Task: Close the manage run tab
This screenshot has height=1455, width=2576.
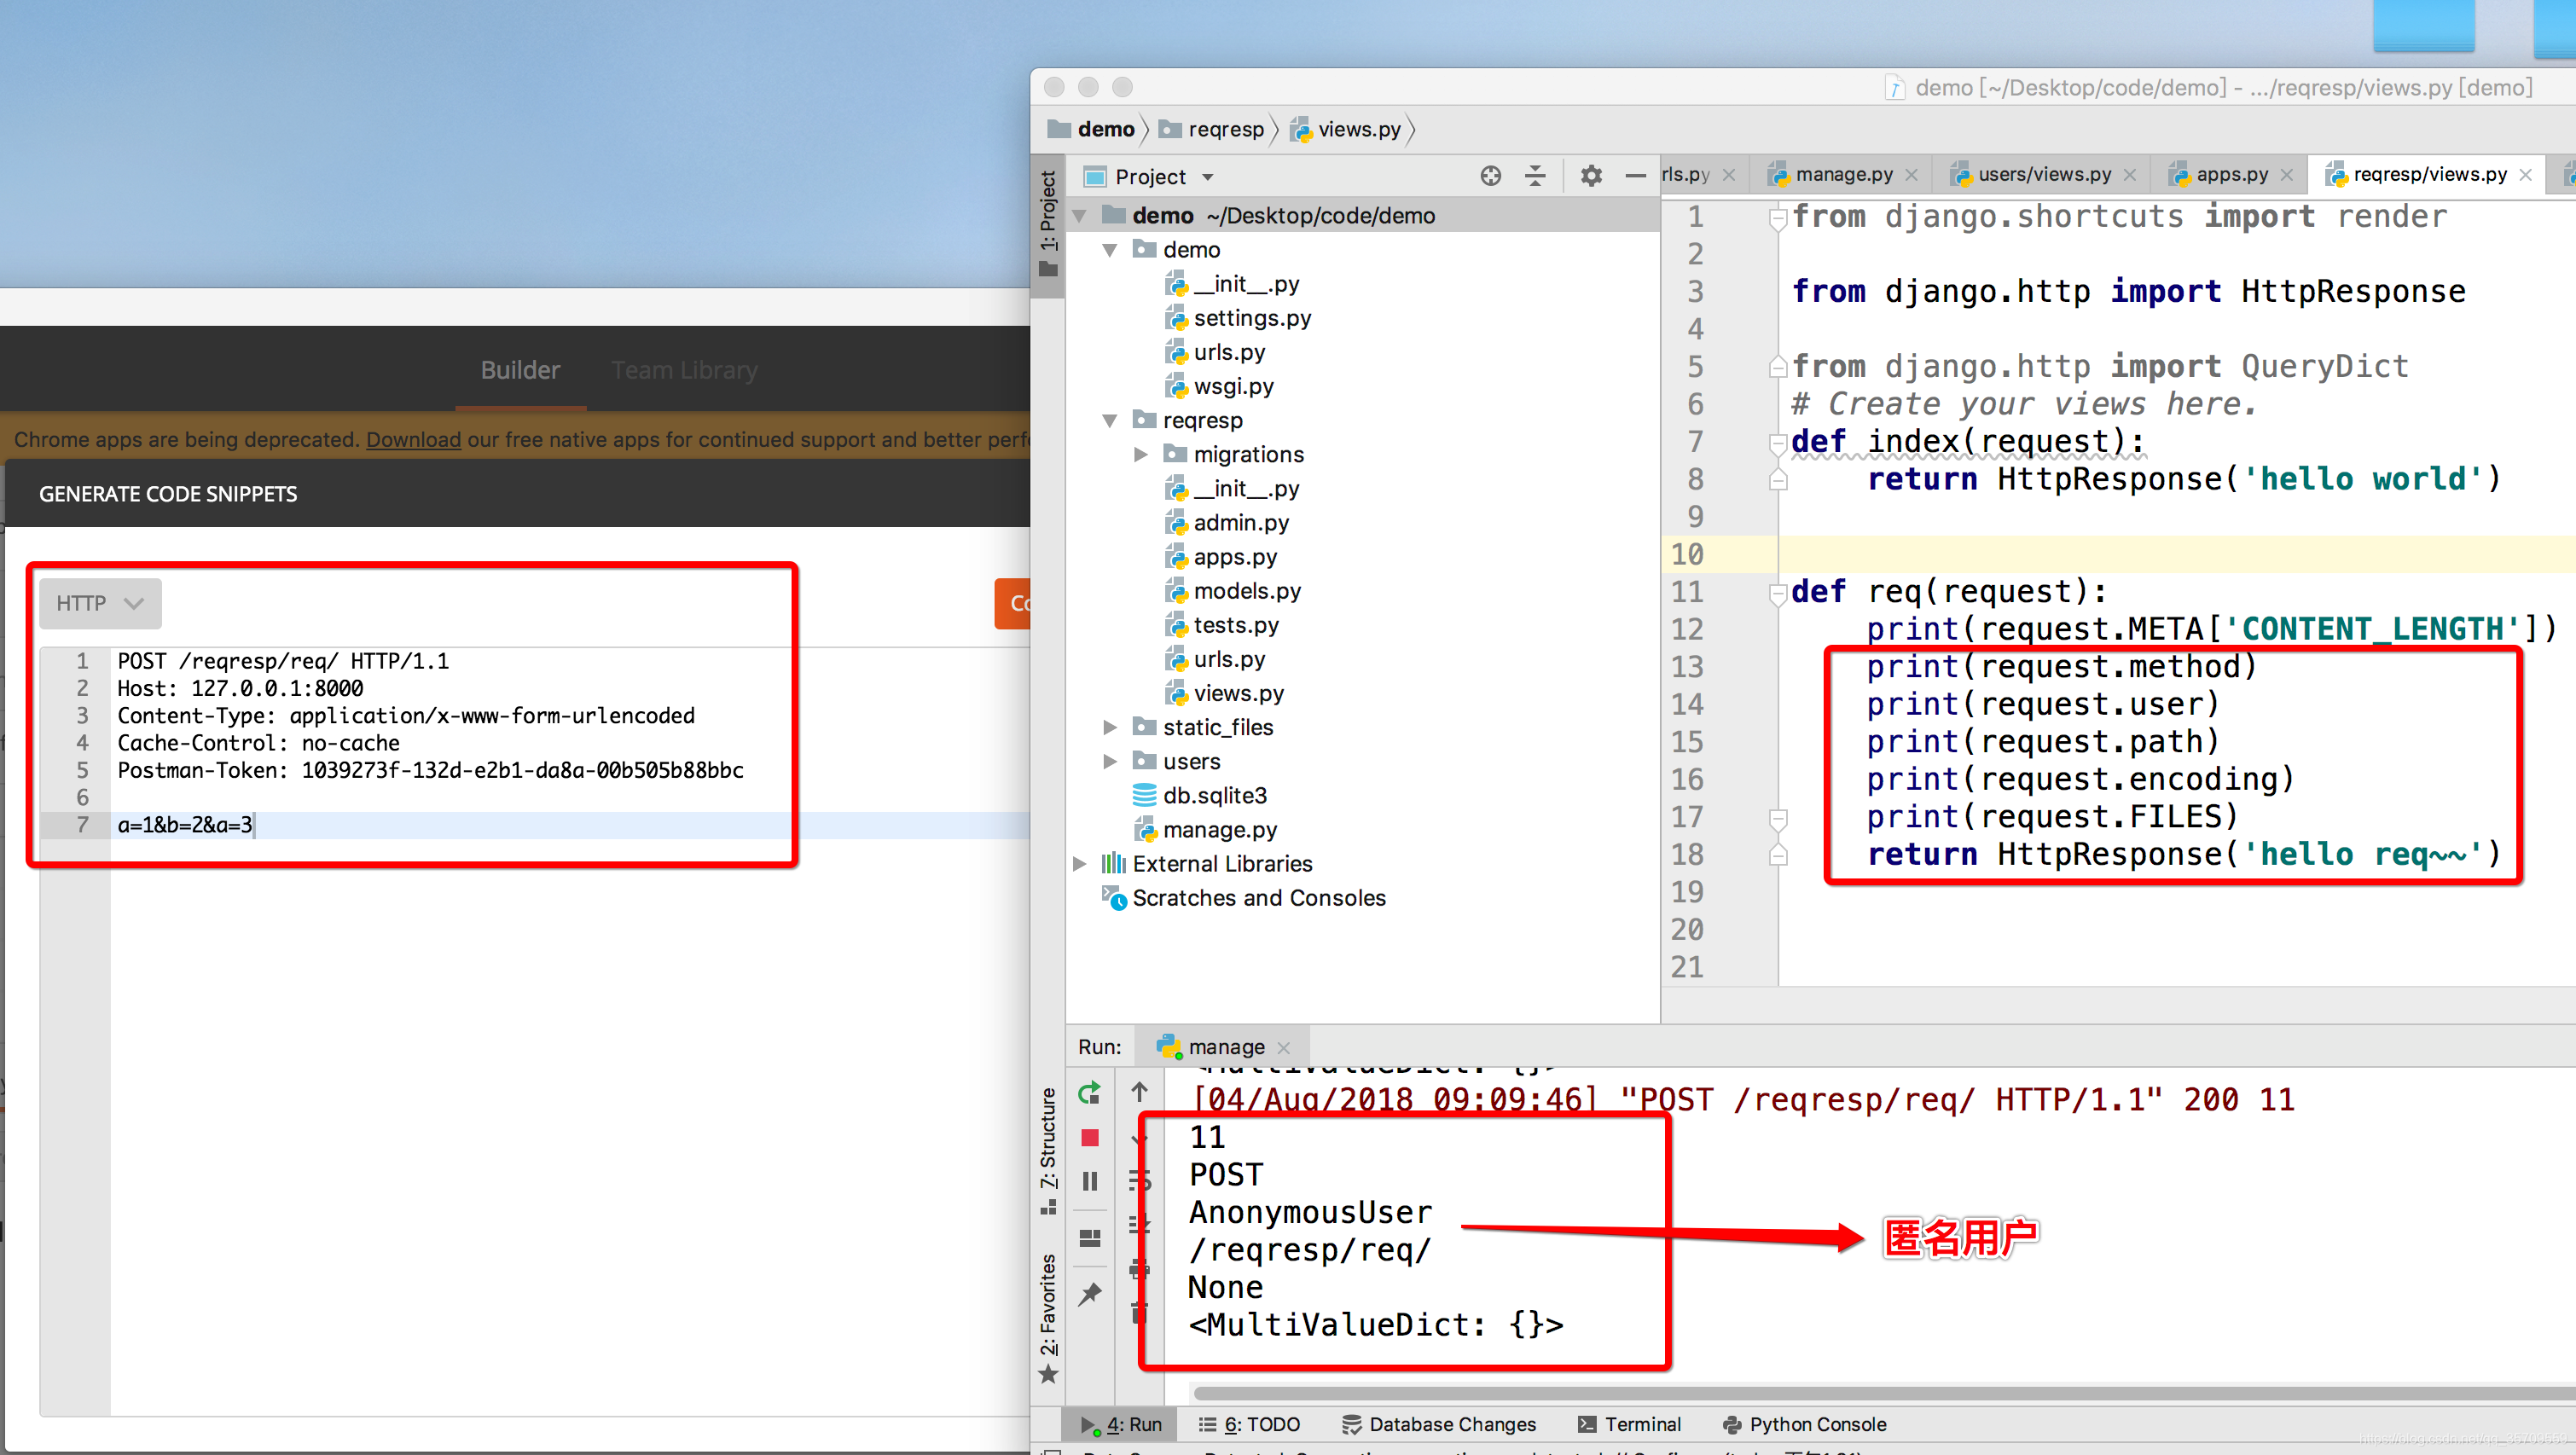Action: (x=1284, y=1047)
